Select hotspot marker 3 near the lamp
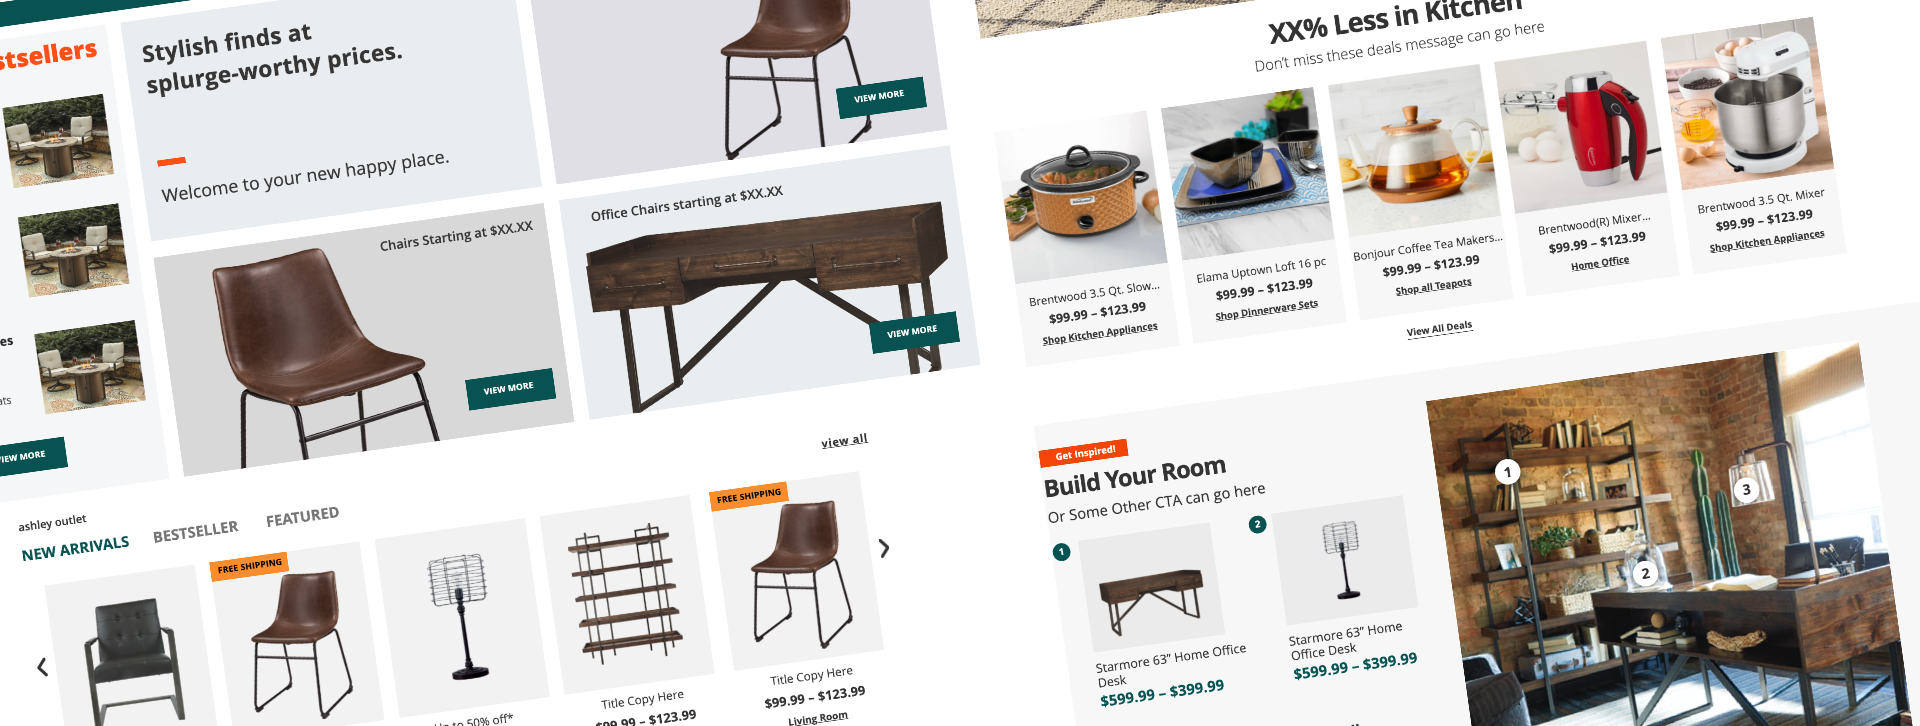This screenshot has width=1920, height=726. (1746, 489)
